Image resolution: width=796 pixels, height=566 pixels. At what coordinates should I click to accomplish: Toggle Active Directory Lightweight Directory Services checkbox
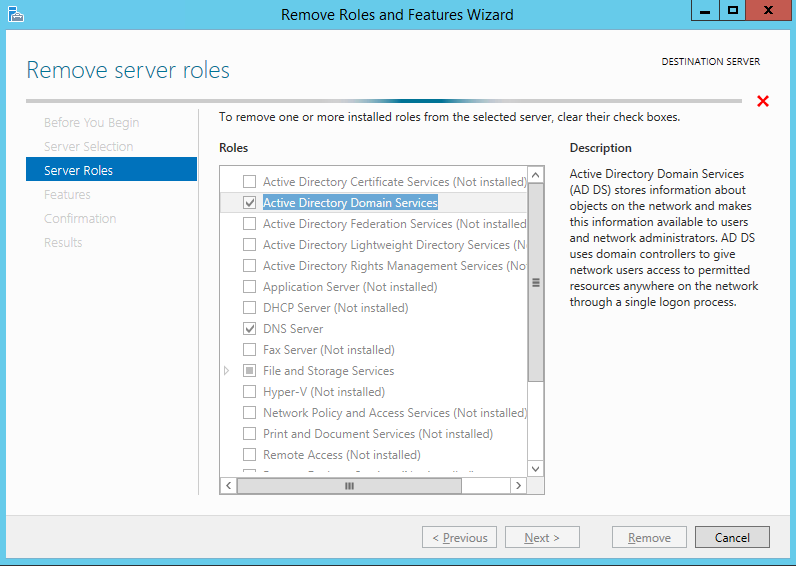click(x=249, y=245)
